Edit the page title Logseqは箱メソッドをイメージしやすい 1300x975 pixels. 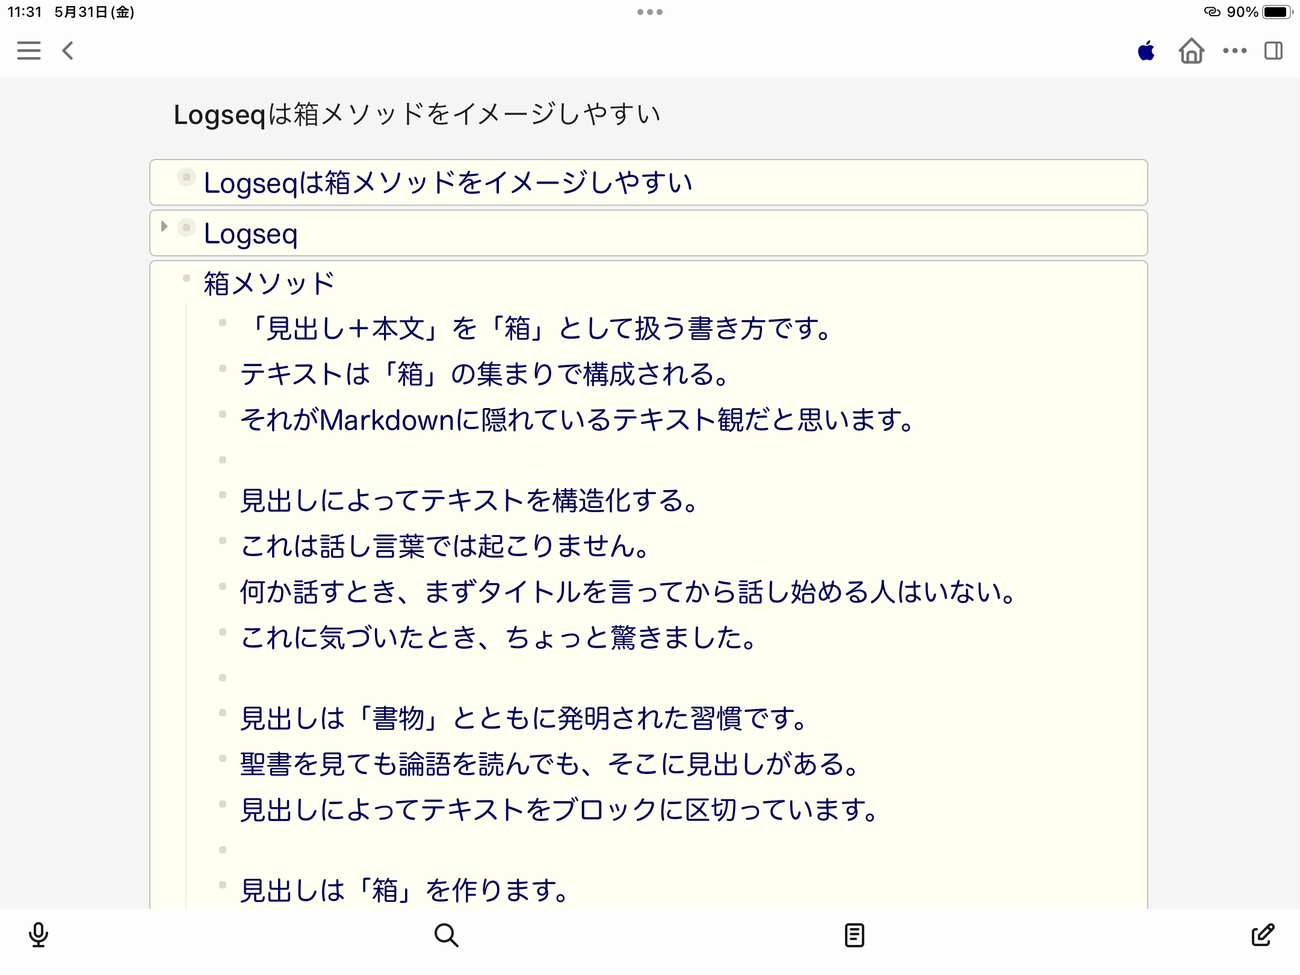click(417, 114)
